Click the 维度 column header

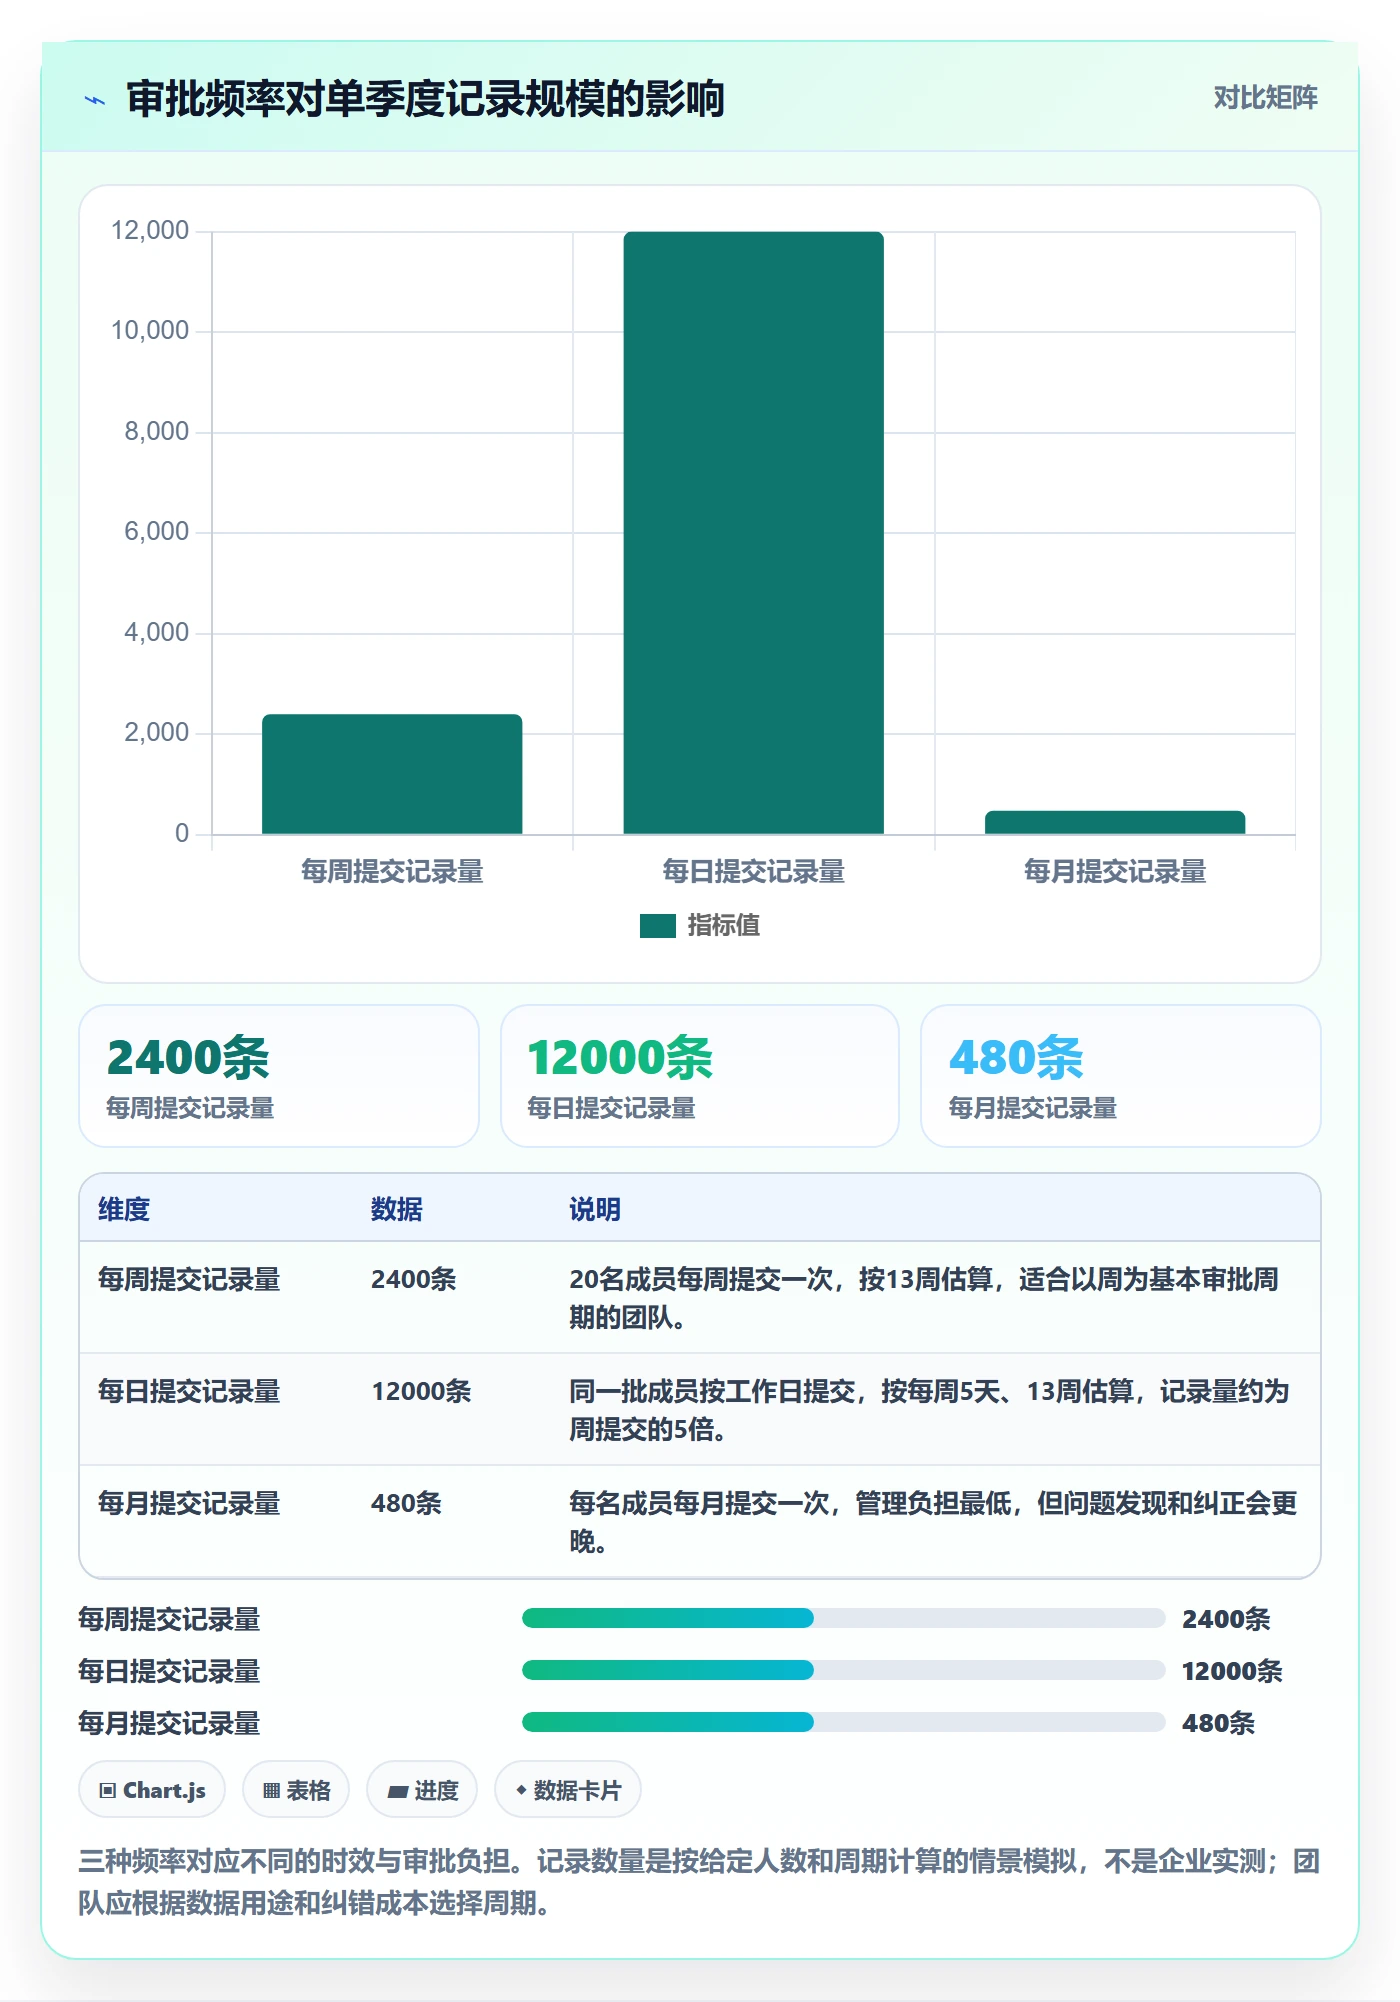tap(124, 1209)
